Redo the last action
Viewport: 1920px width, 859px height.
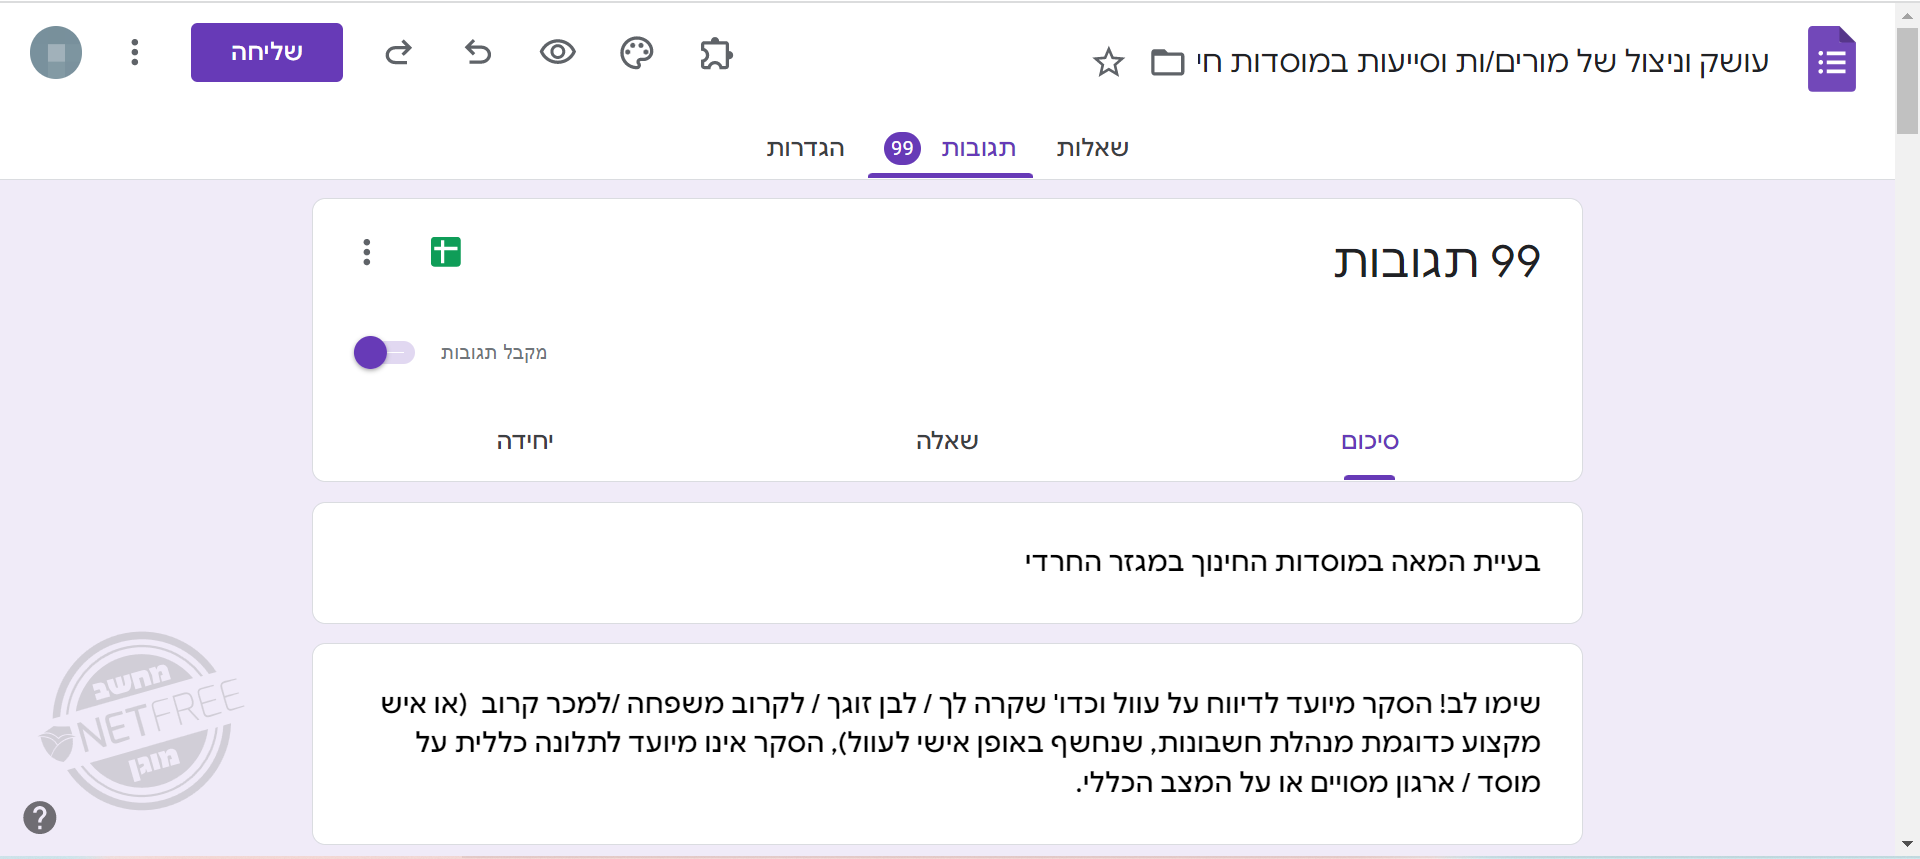point(399,52)
